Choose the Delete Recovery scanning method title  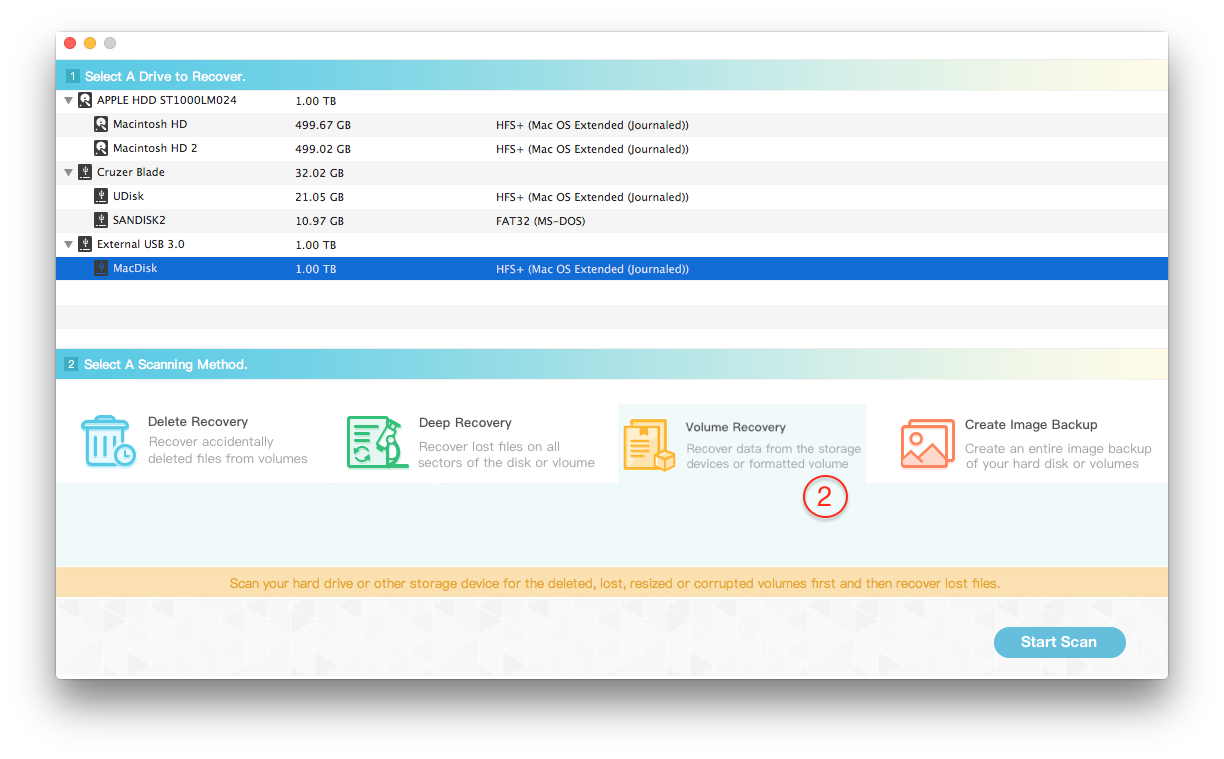pos(198,422)
